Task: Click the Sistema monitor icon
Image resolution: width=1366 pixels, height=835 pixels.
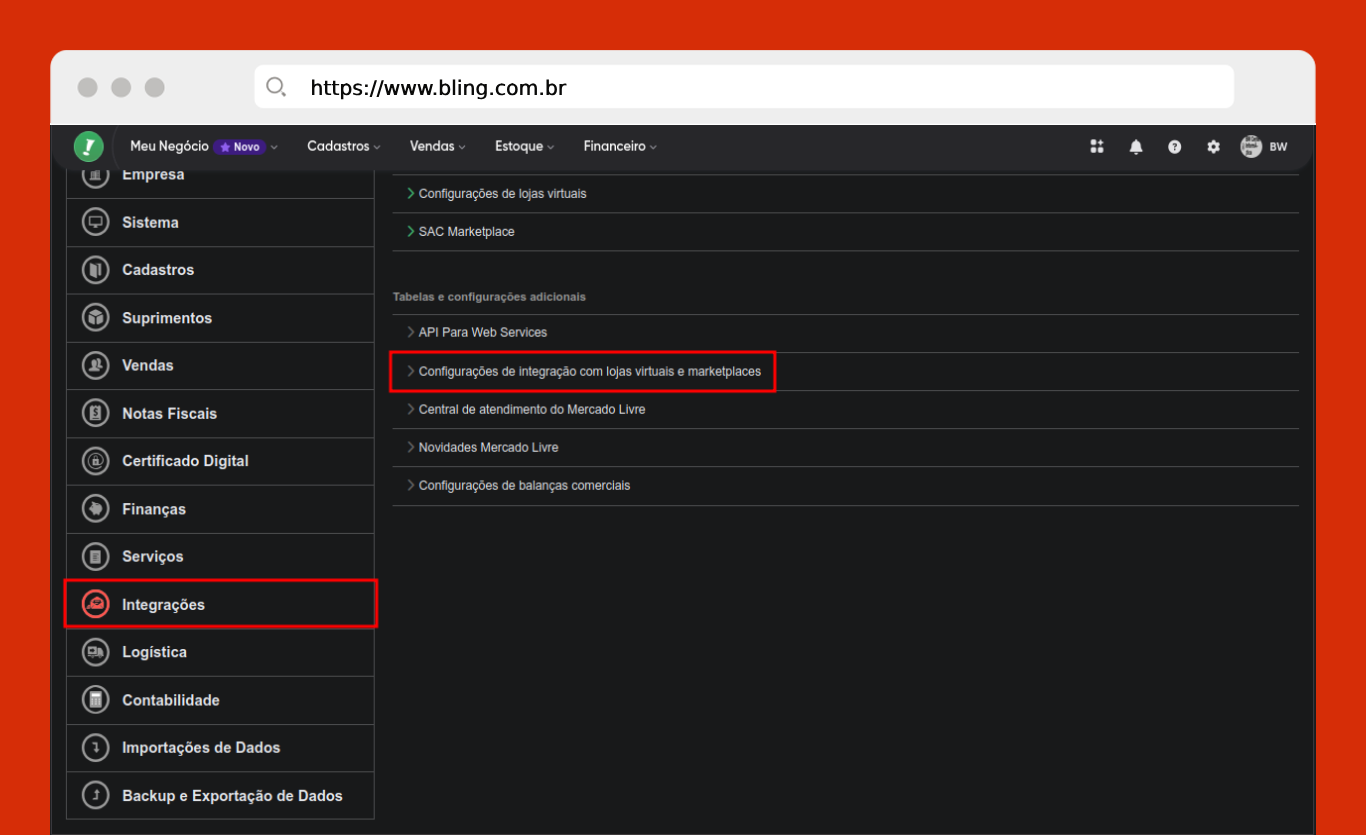Action: pos(95,222)
